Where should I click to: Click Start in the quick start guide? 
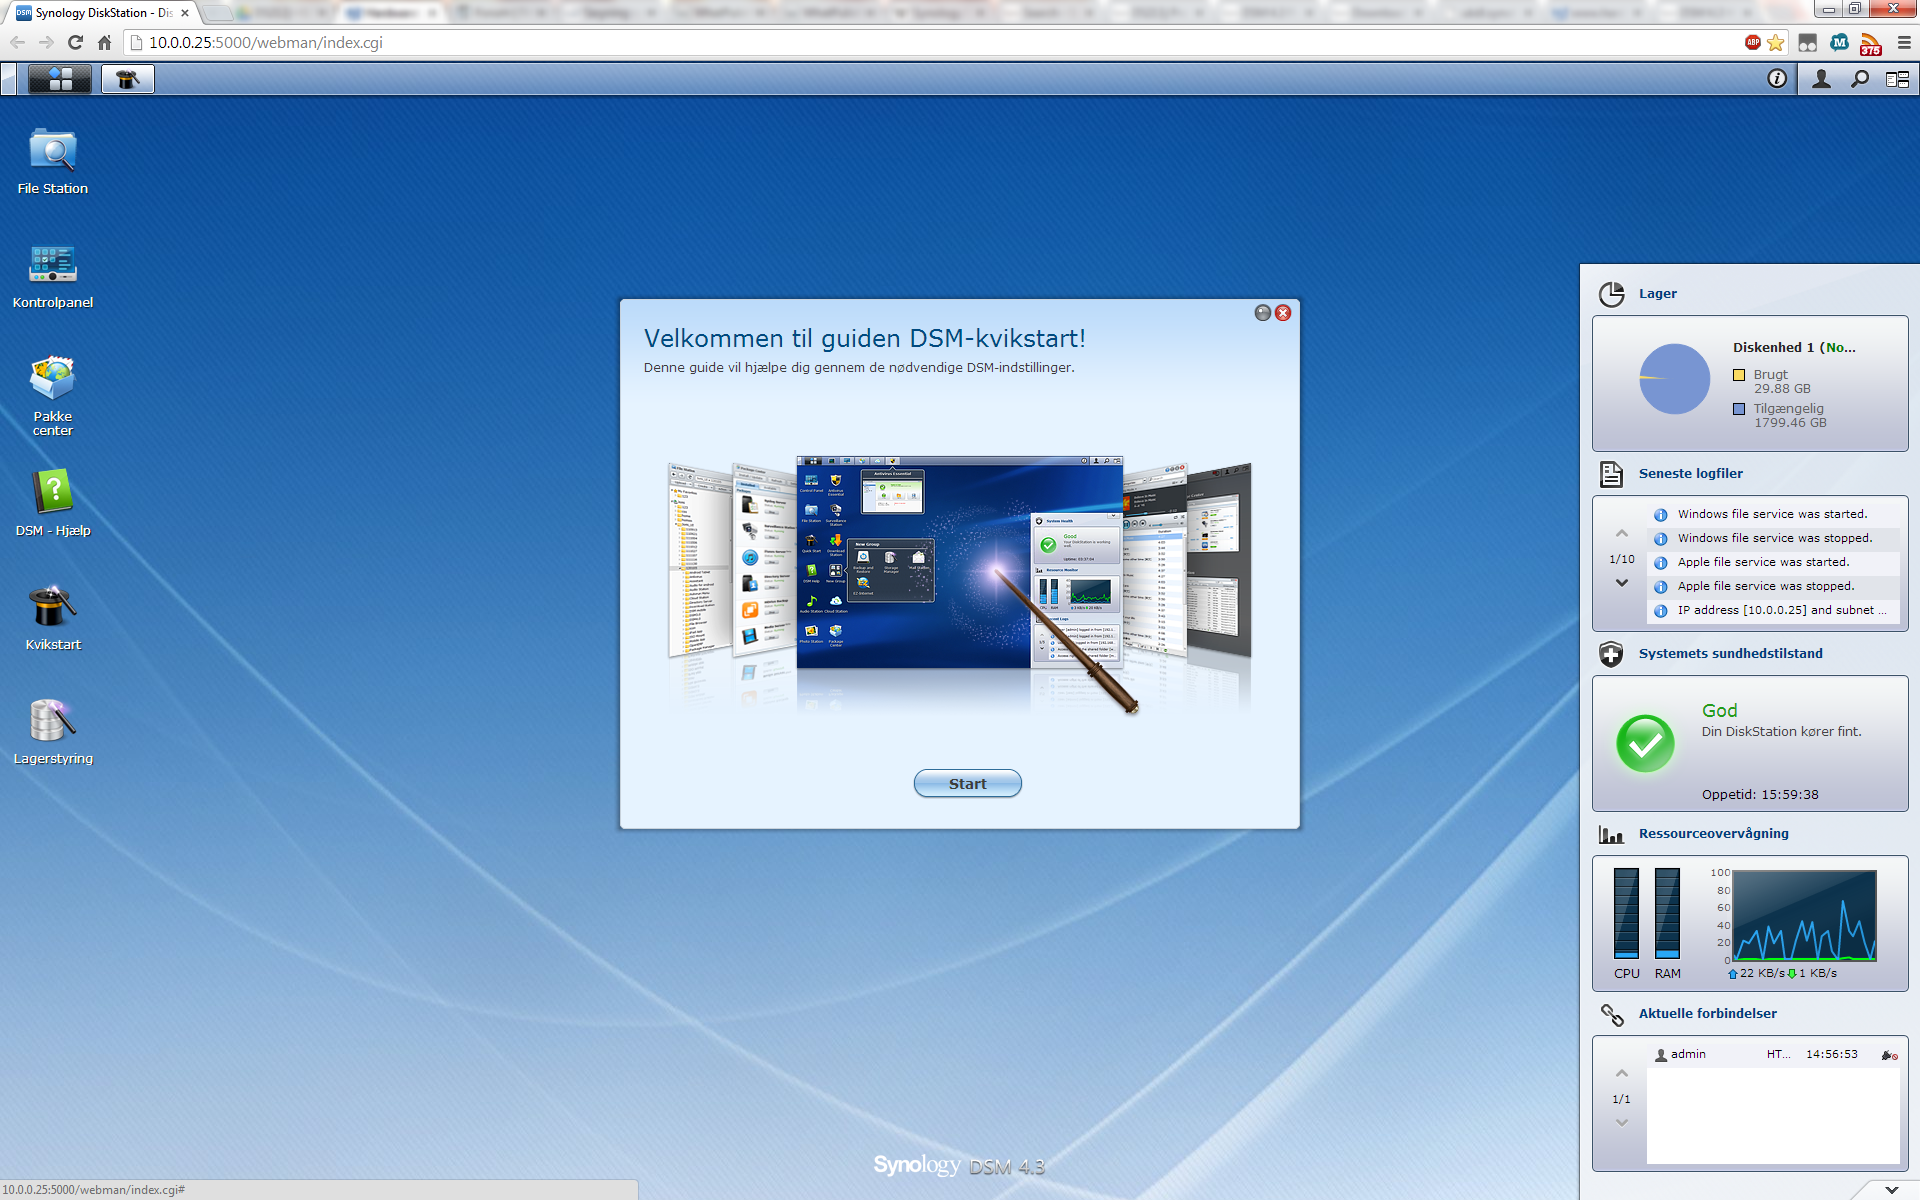(x=967, y=784)
